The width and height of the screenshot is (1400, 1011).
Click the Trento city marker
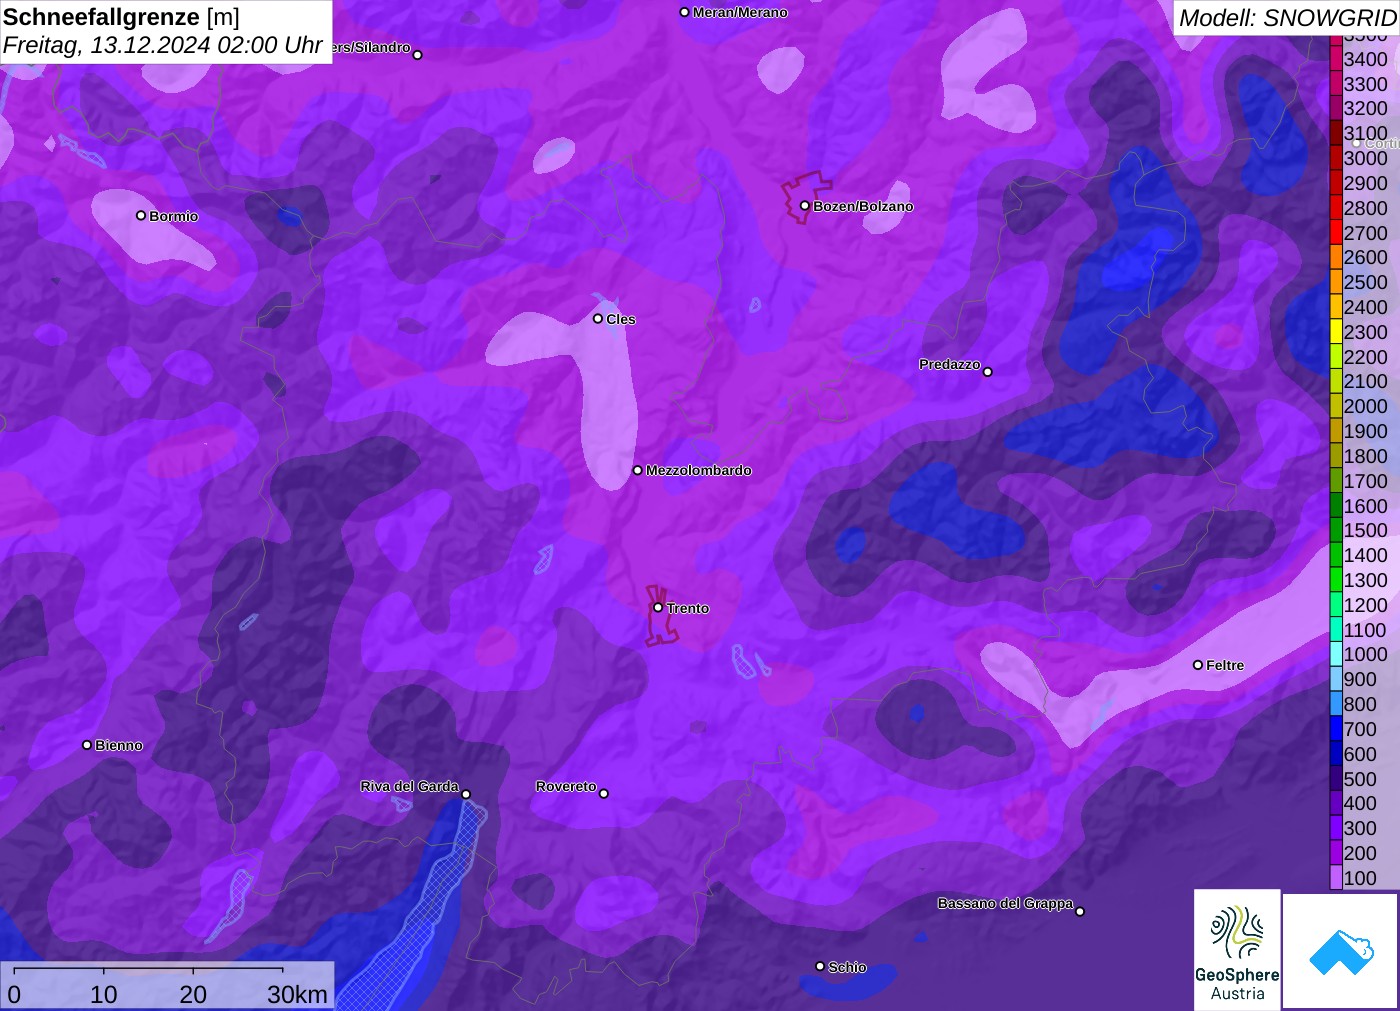point(658,608)
